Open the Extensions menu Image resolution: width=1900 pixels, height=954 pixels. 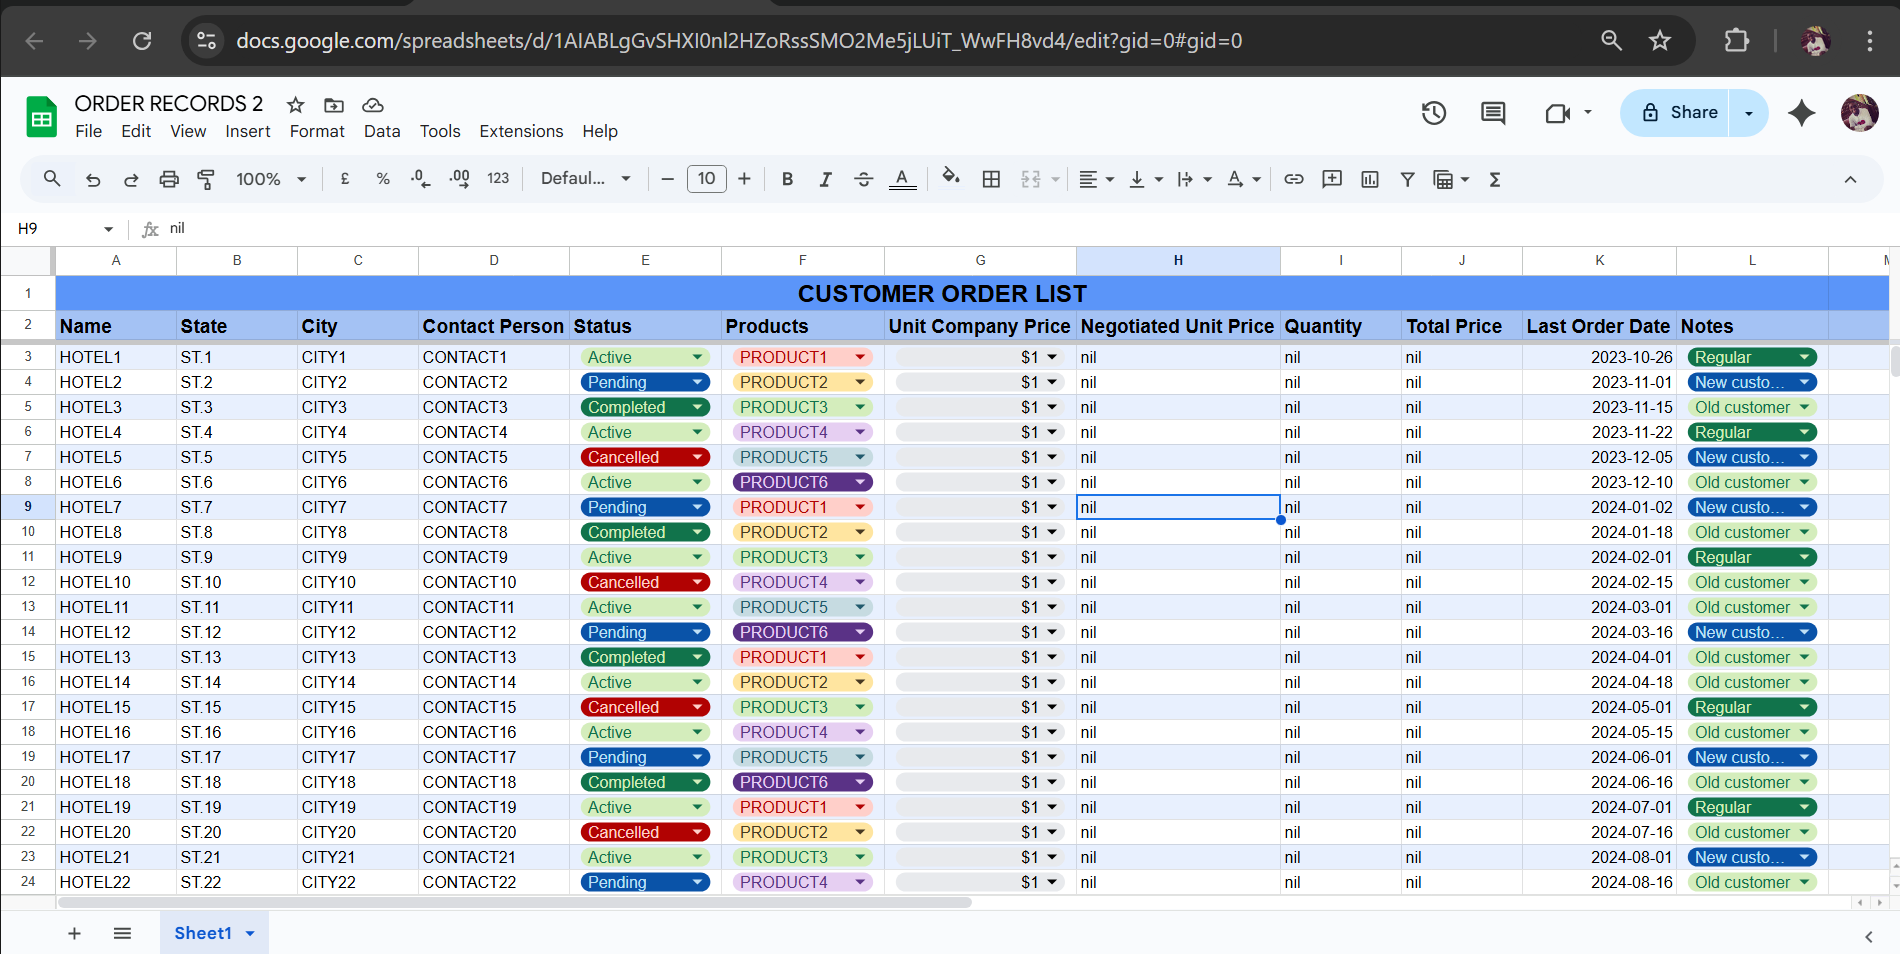520,131
